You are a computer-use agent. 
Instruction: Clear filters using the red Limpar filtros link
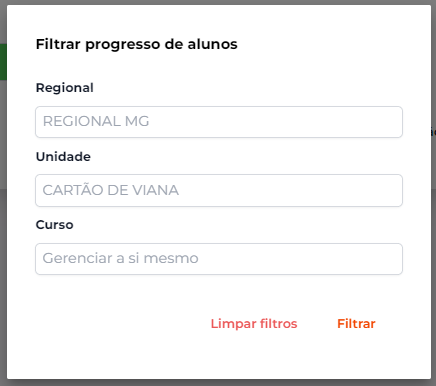coord(254,323)
